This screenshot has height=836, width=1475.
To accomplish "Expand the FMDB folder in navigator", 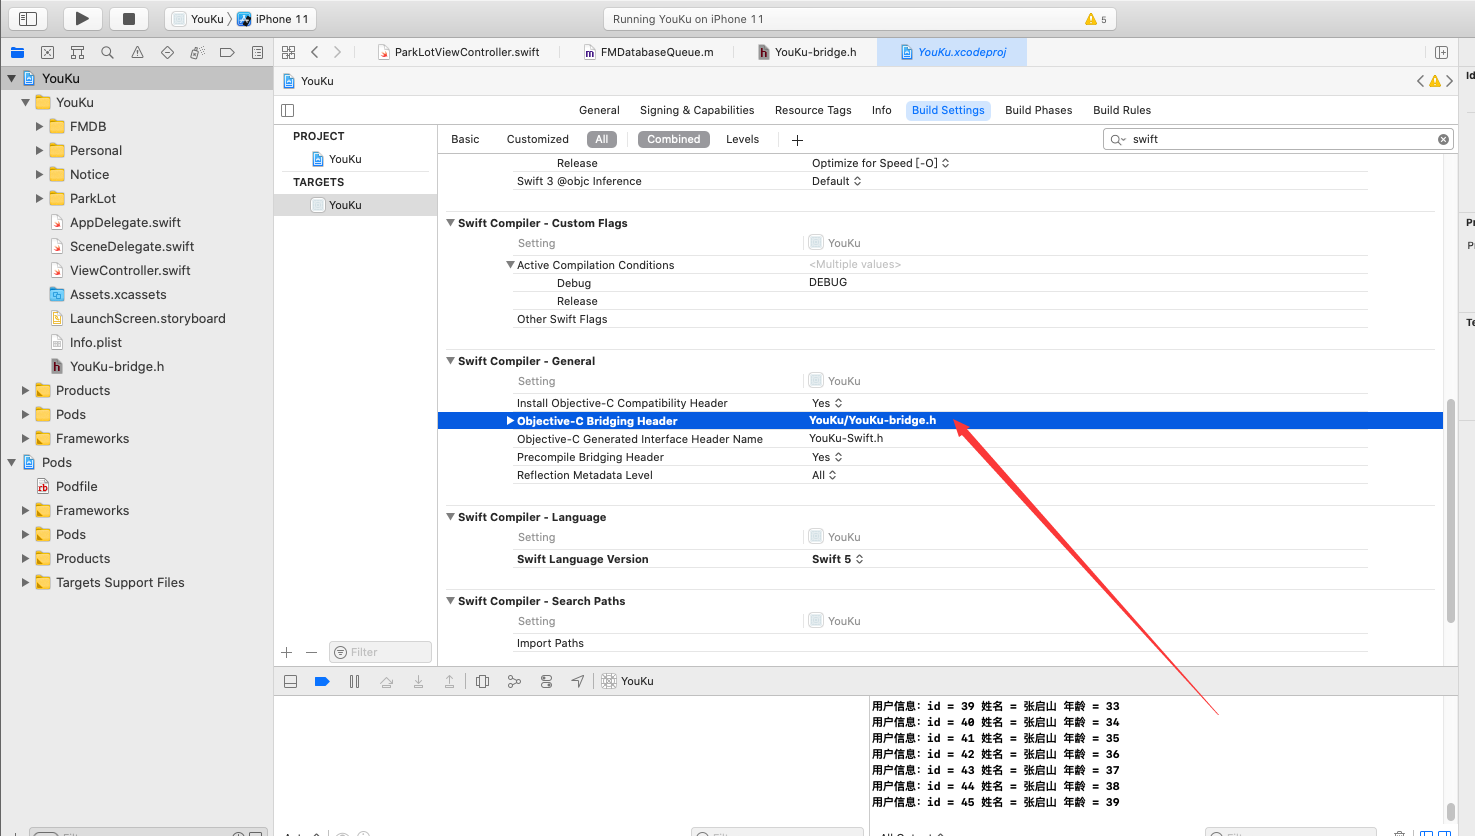I will point(41,126).
